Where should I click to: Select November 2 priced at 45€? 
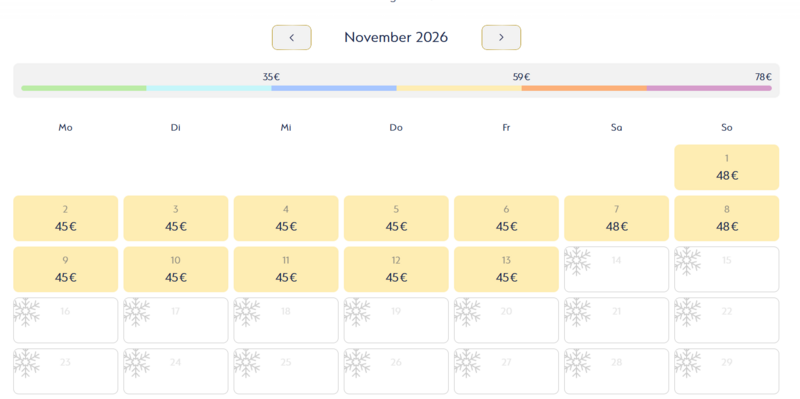65,218
